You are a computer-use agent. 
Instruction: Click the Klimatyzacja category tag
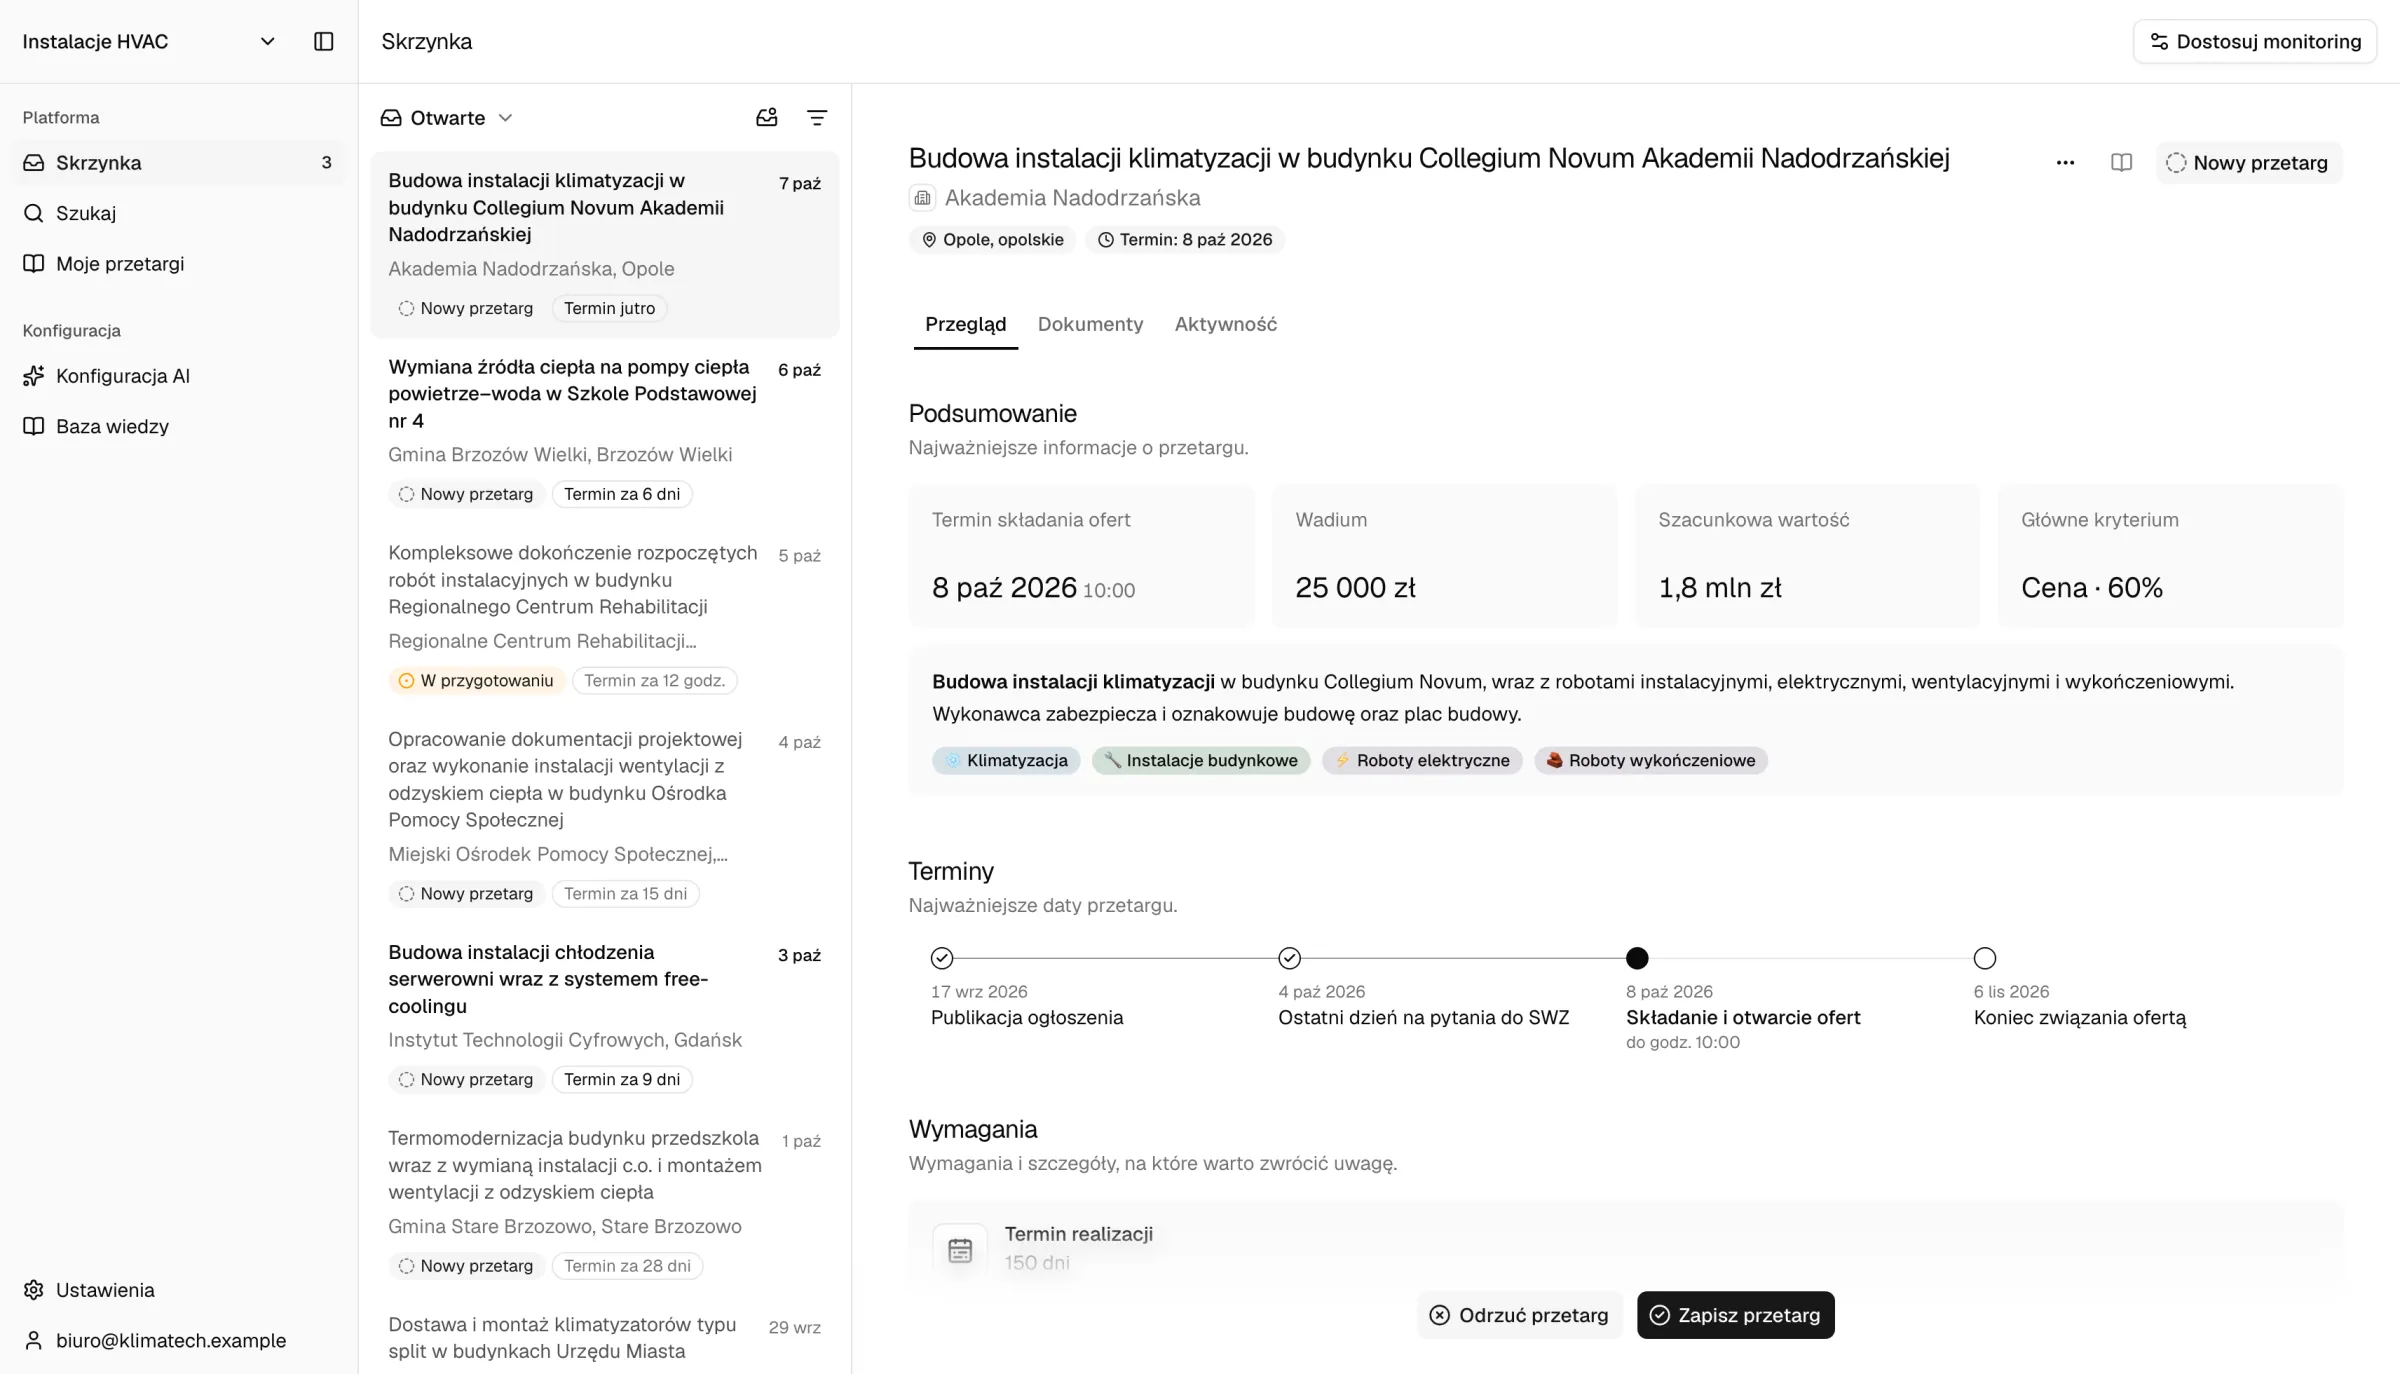click(x=1006, y=760)
